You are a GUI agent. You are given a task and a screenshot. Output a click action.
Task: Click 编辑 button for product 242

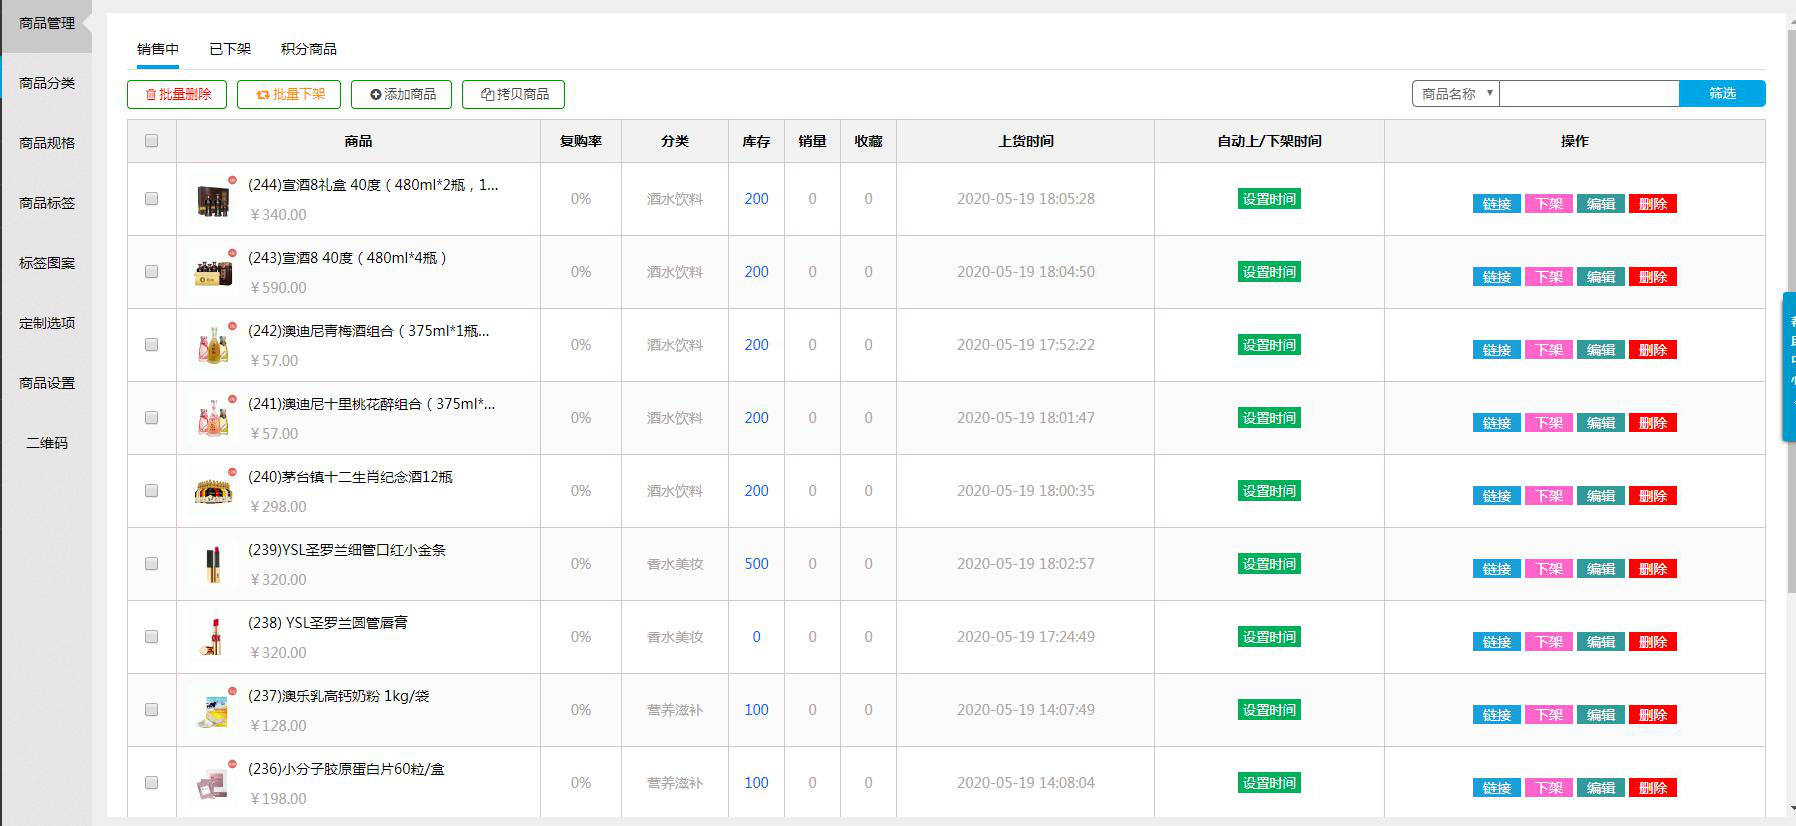[1601, 350]
